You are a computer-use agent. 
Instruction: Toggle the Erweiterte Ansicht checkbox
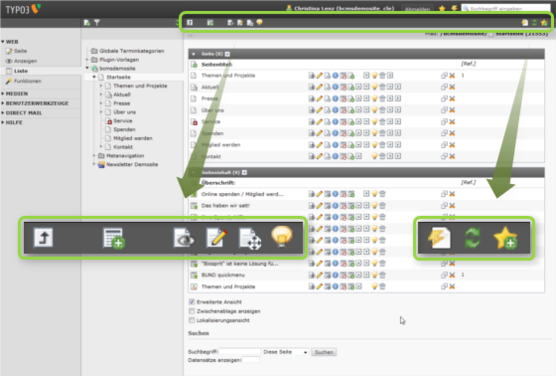tap(192, 302)
